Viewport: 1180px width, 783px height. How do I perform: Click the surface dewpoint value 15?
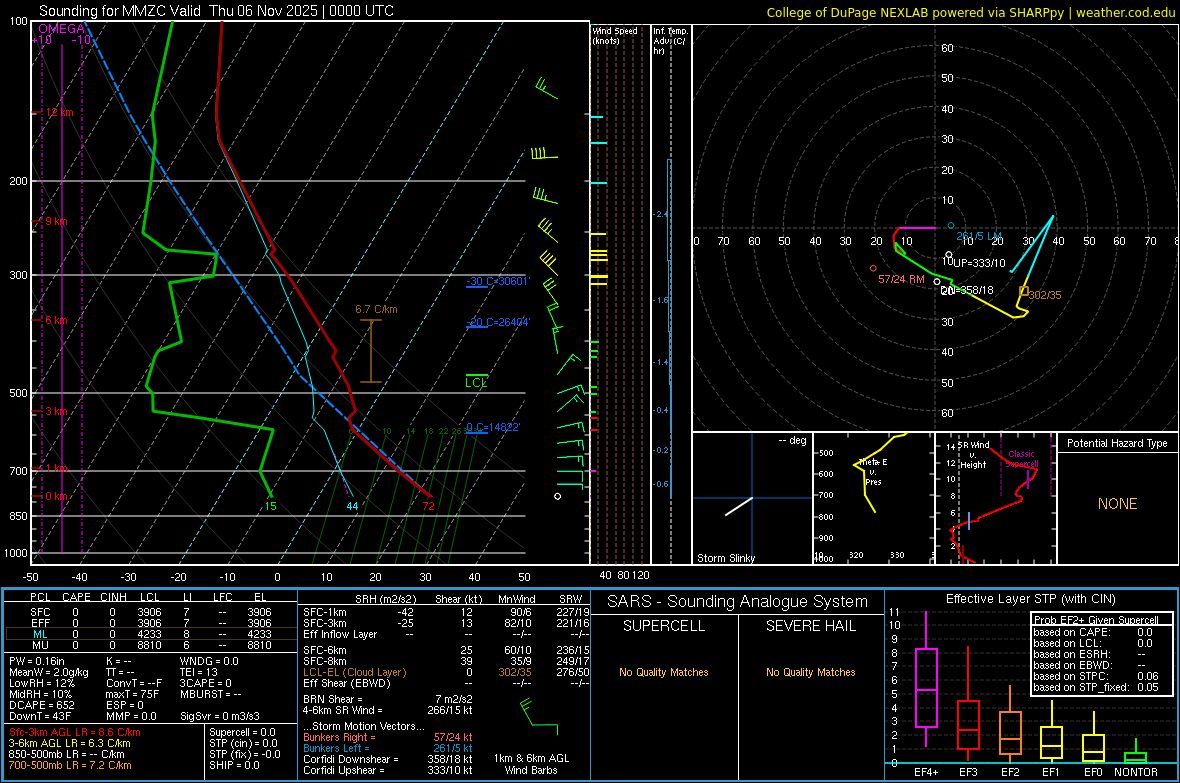270,506
